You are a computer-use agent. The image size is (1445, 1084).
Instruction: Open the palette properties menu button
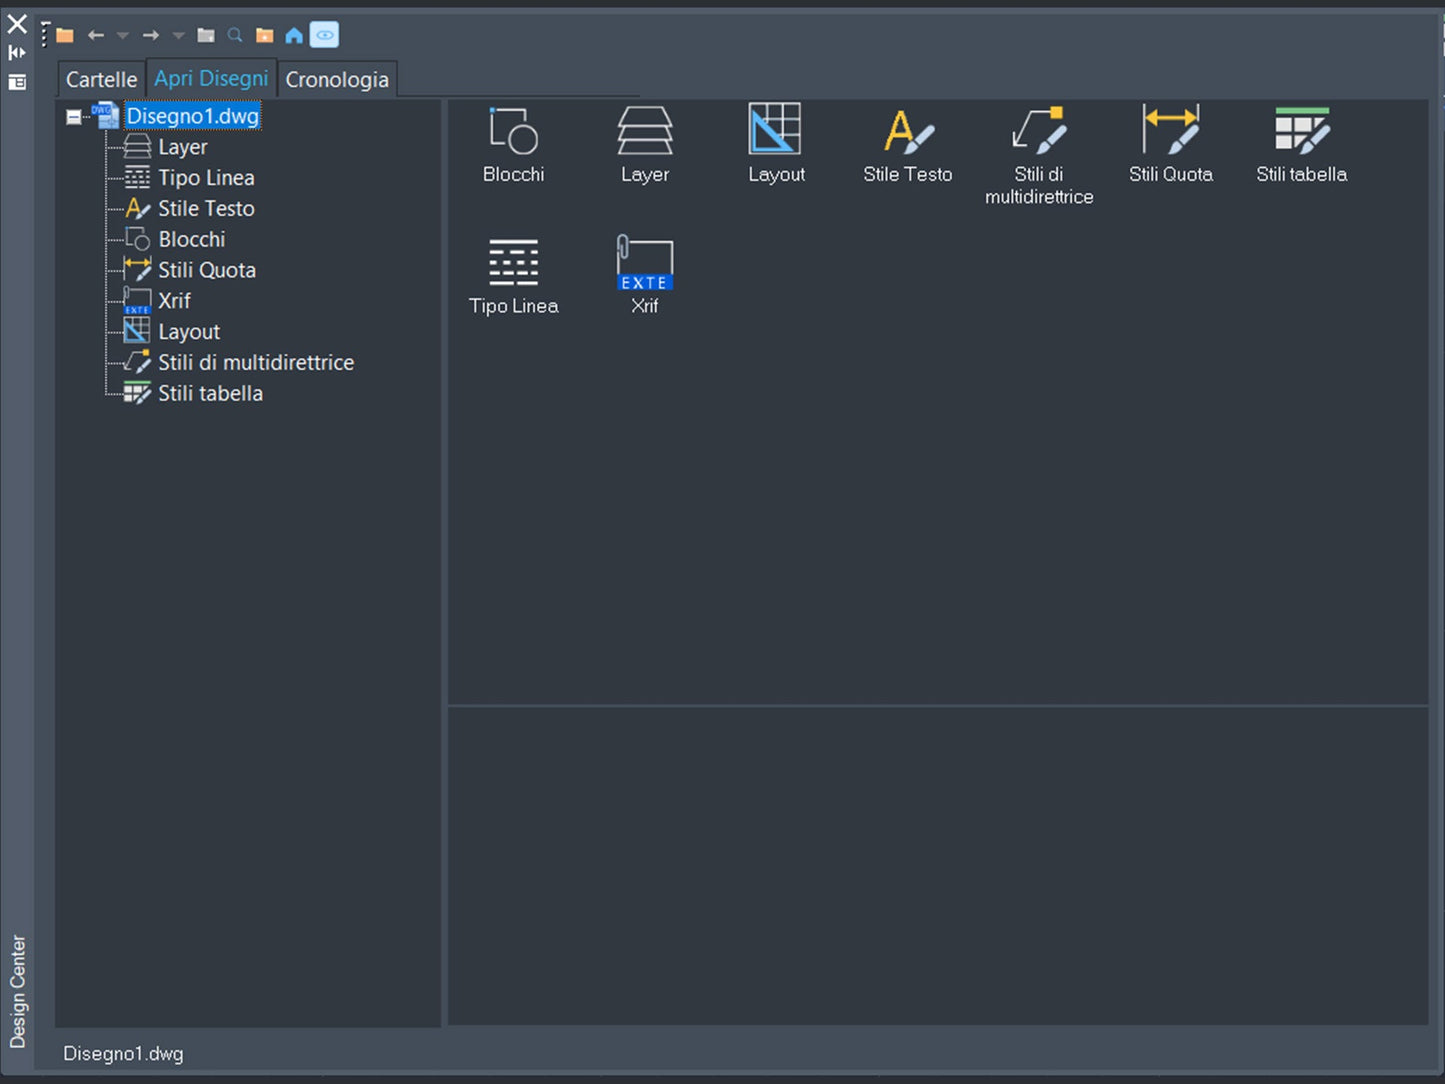point(17,82)
